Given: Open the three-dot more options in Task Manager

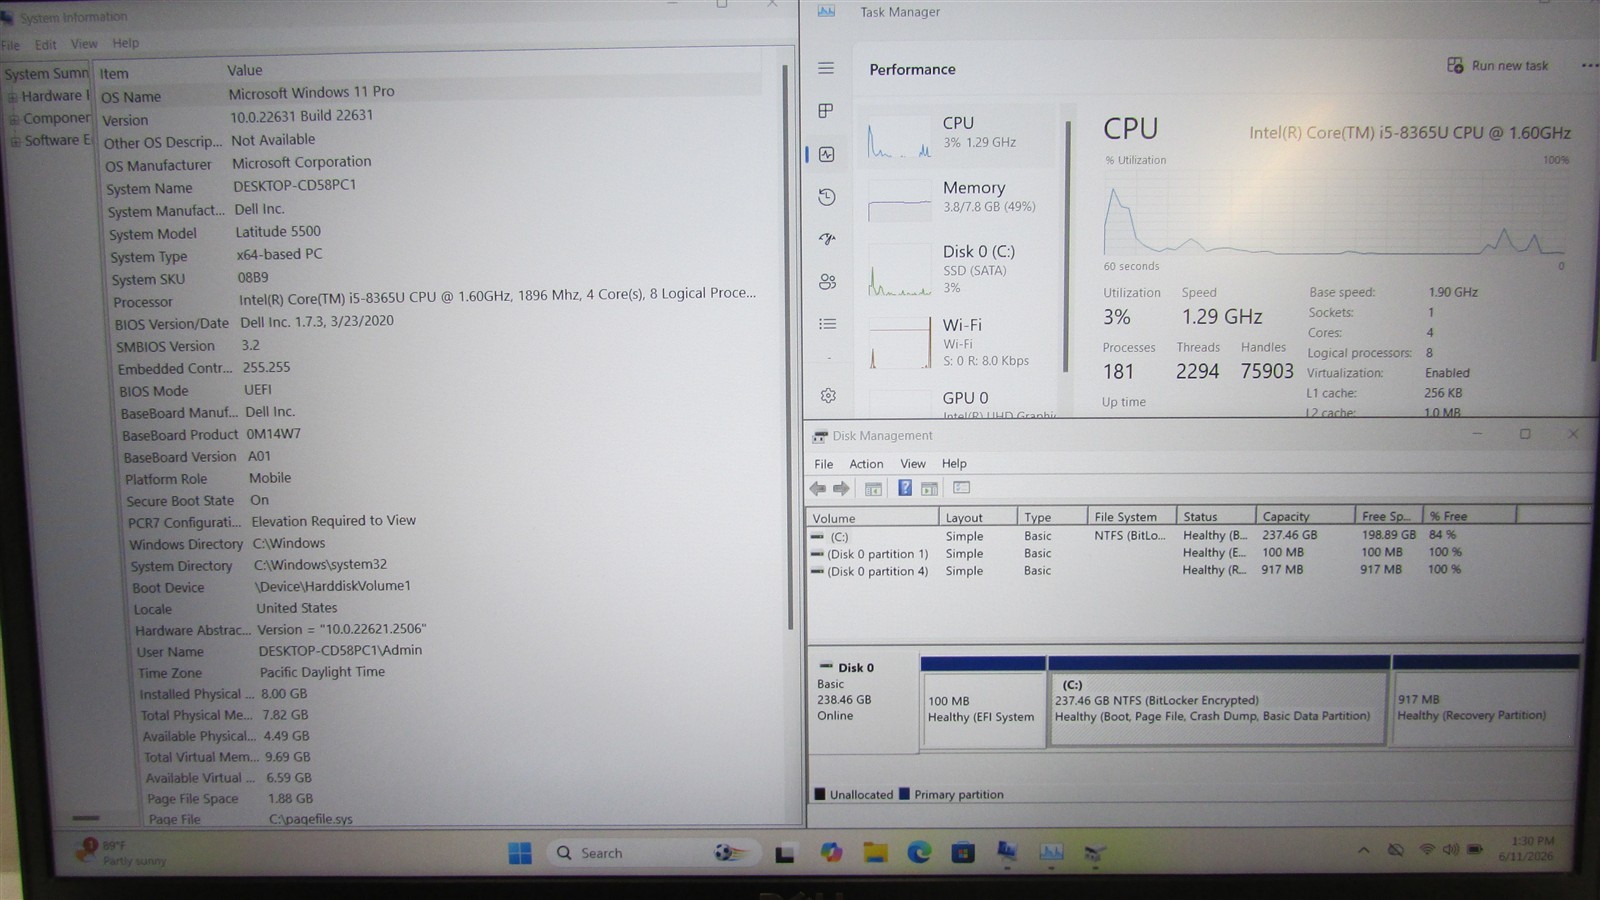Looking at the screenshot, I should (x=1589, y=66).
